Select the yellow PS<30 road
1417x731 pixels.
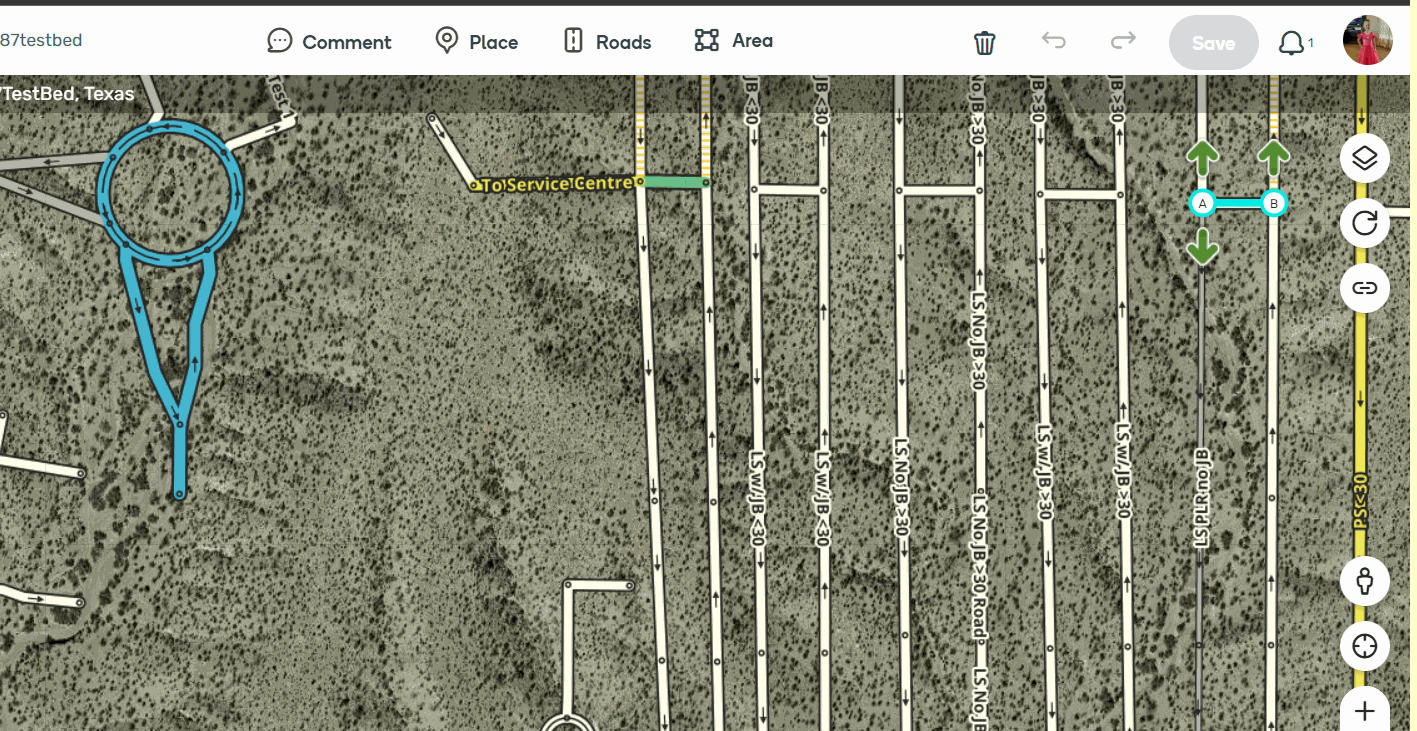[1360, 400]
